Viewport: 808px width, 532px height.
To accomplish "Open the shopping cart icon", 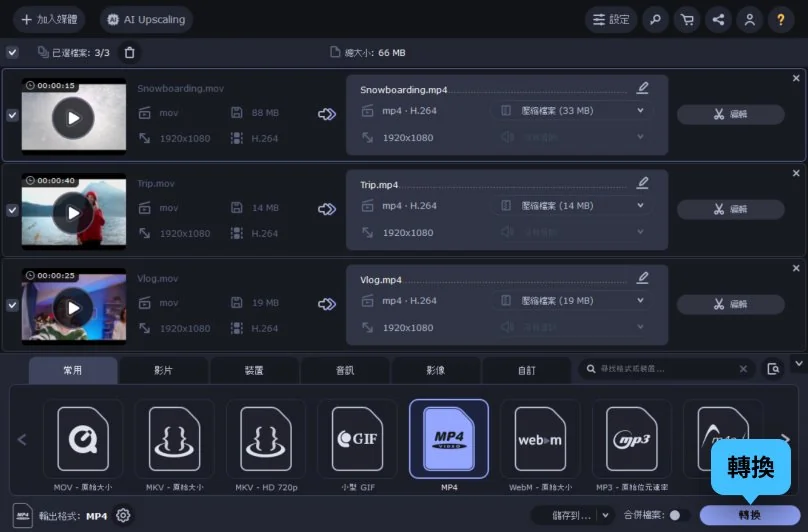I will pos(686,19).
